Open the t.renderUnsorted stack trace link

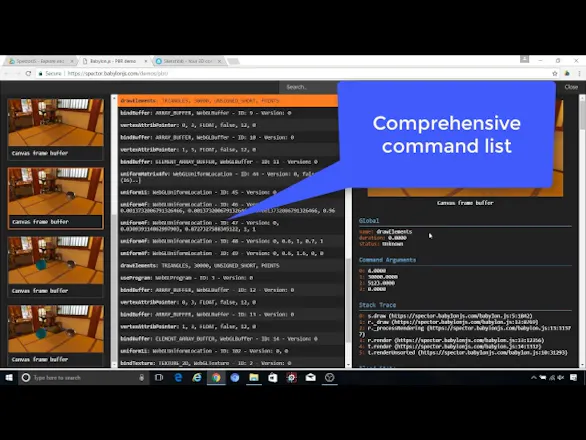[x=468, y=353]
